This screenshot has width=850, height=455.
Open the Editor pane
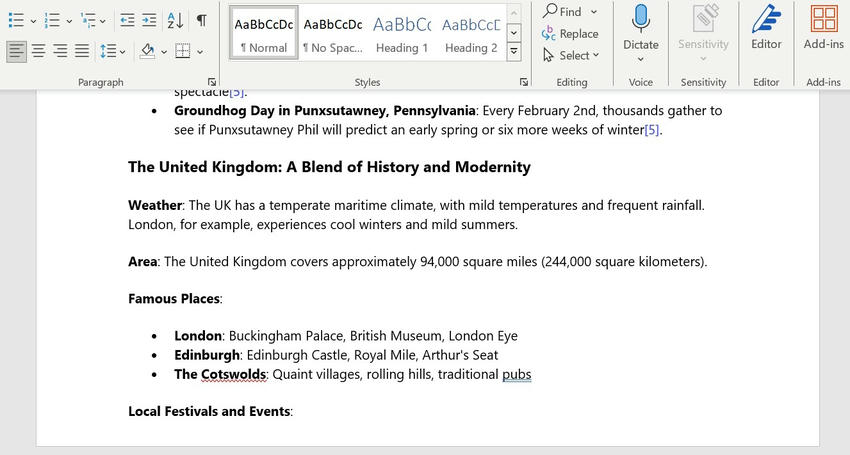click(x=766, y=27)
